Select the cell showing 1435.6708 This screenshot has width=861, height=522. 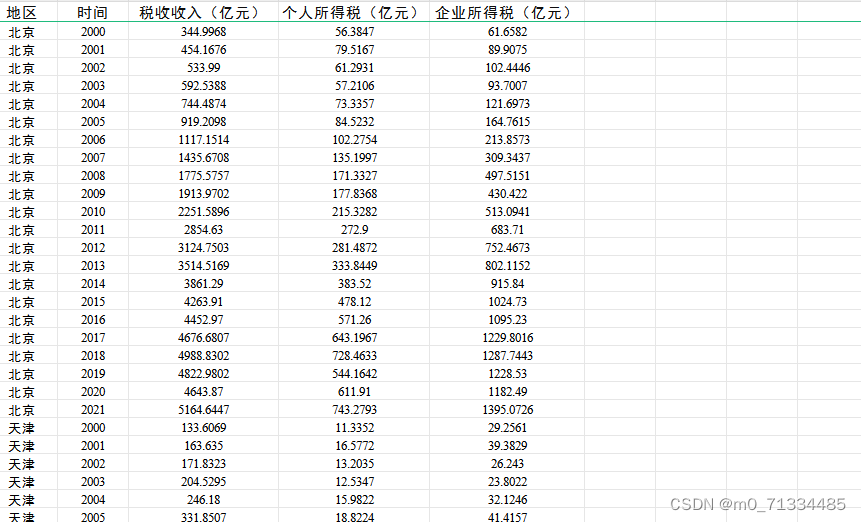click(x=204, y=158)
